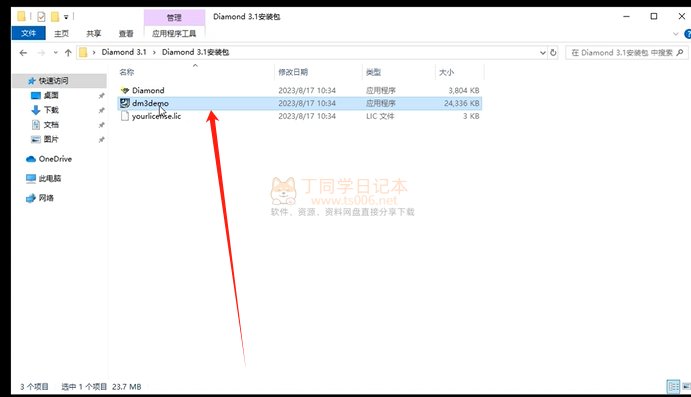
Task: Sort files by 类型 column
Action: 373,72
